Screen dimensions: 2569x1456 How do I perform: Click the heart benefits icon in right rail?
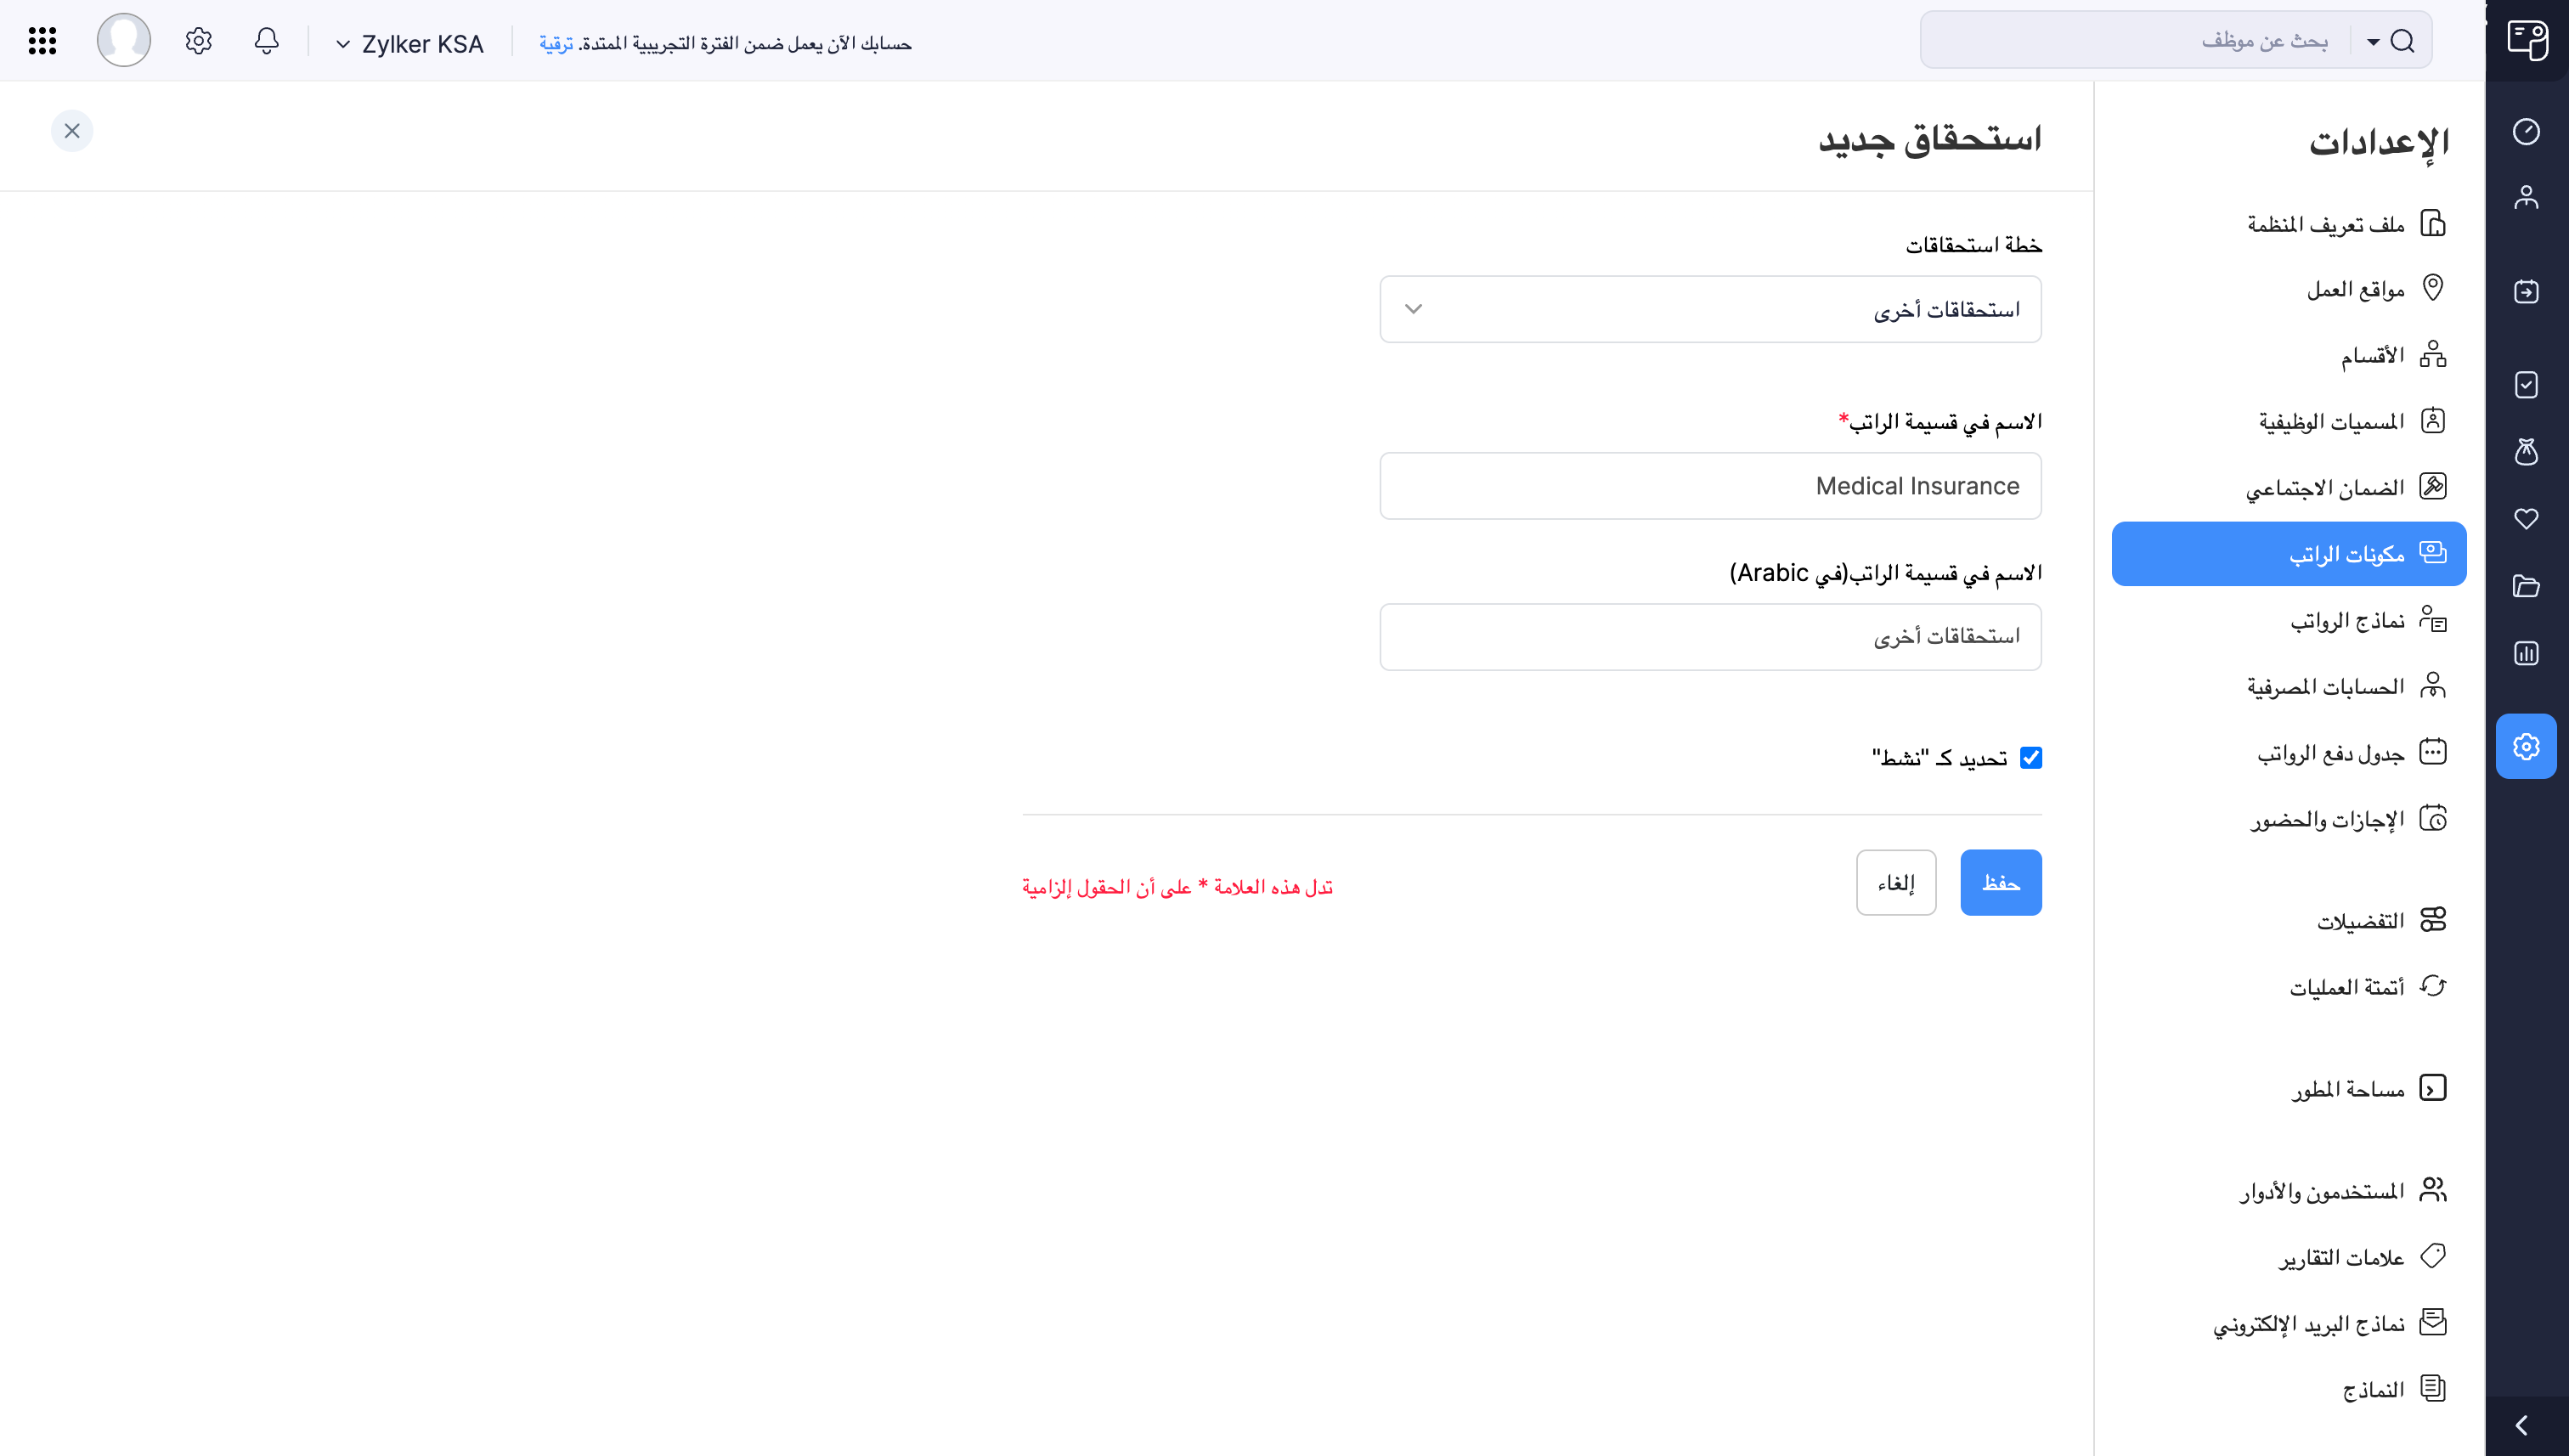[x=2526, y=519]
